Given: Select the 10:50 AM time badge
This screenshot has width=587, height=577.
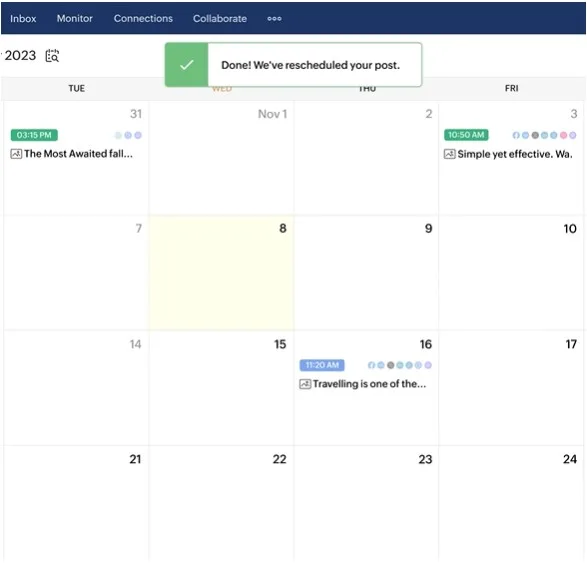Looking at the screenshot, I should point(466,135).
